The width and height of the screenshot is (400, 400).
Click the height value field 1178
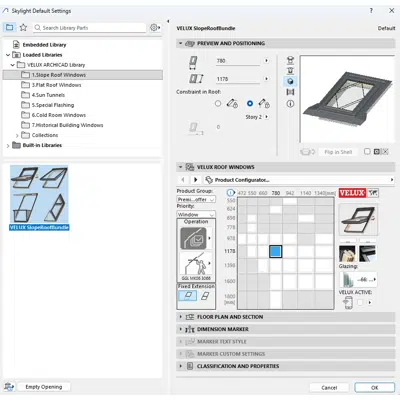pyautogui.click(x=238, y=79)
